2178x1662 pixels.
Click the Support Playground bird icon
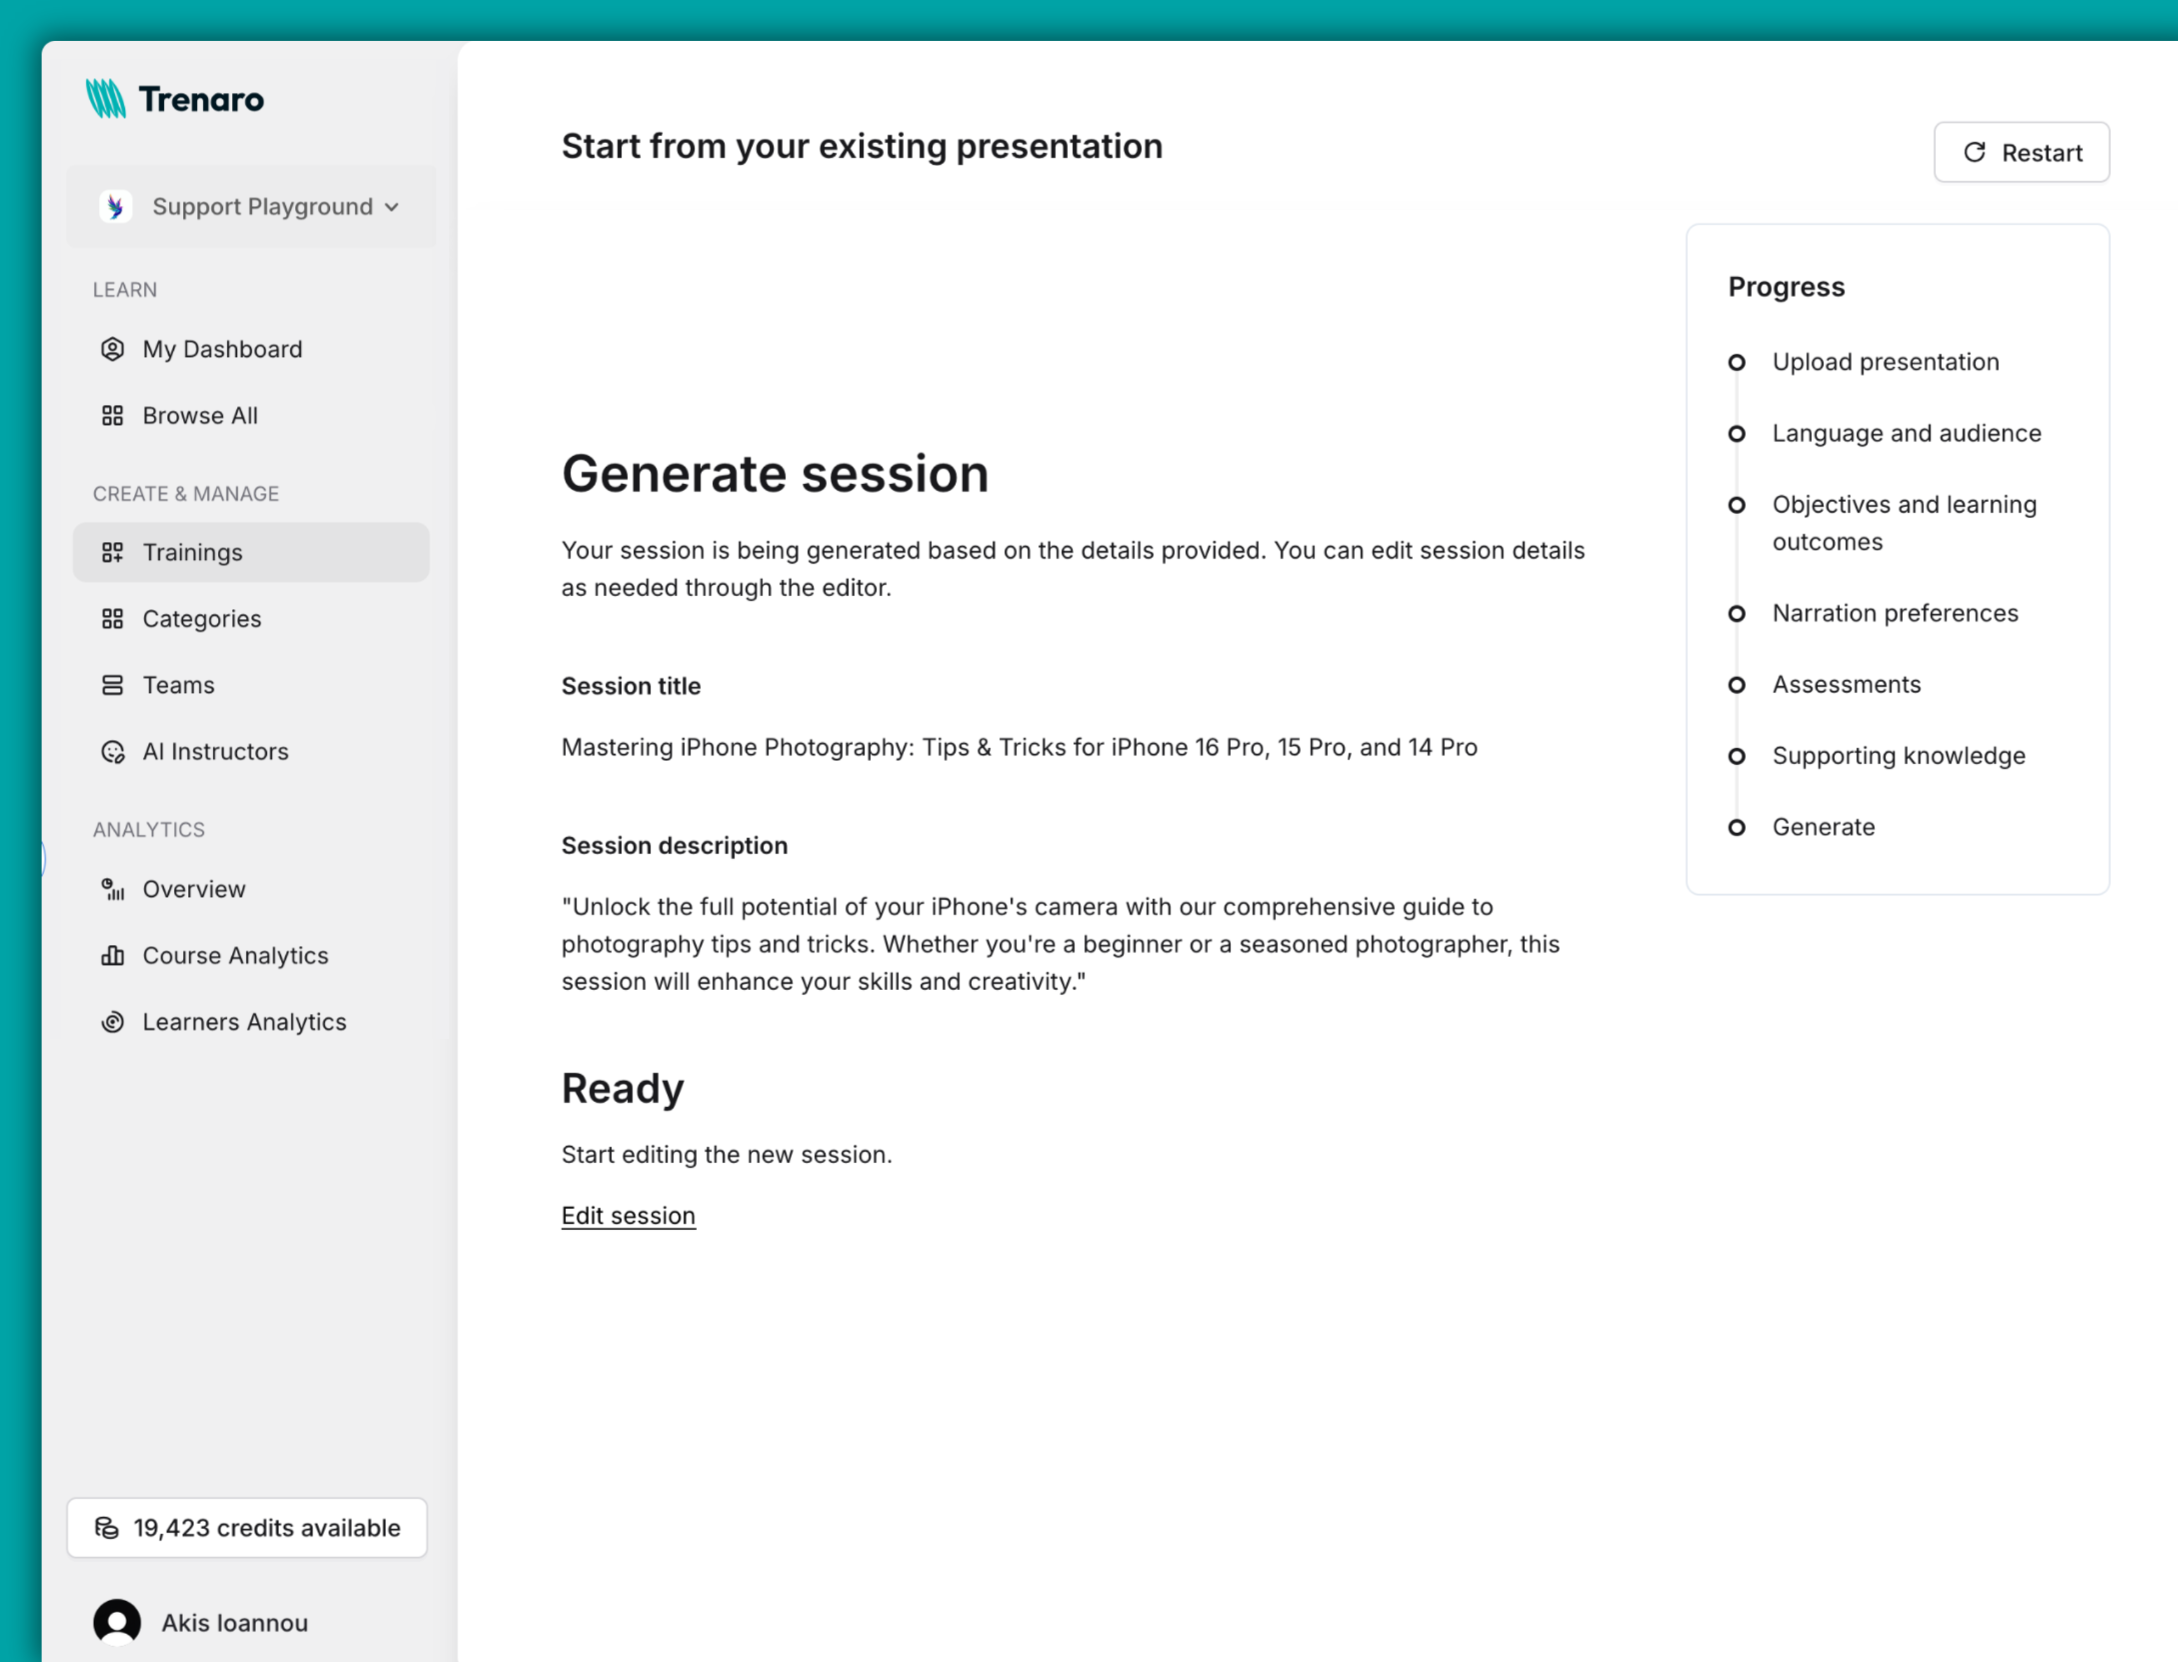[117, 207]
